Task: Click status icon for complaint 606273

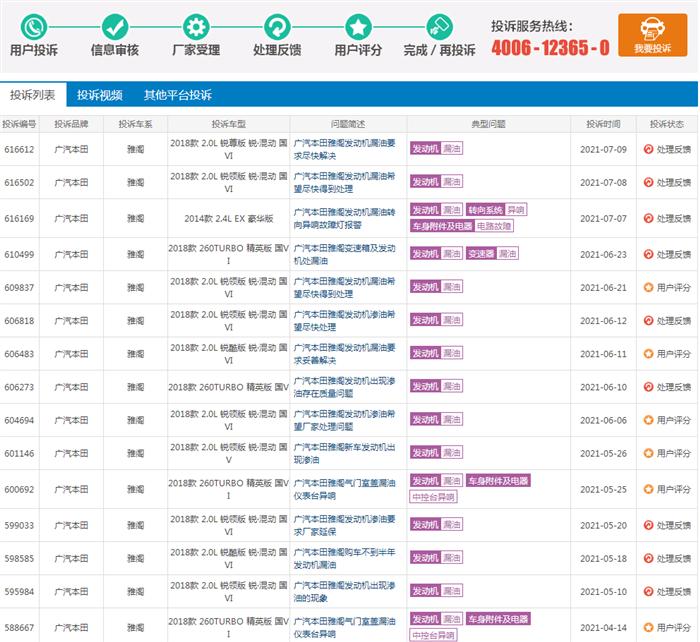Action: [649, 387]
